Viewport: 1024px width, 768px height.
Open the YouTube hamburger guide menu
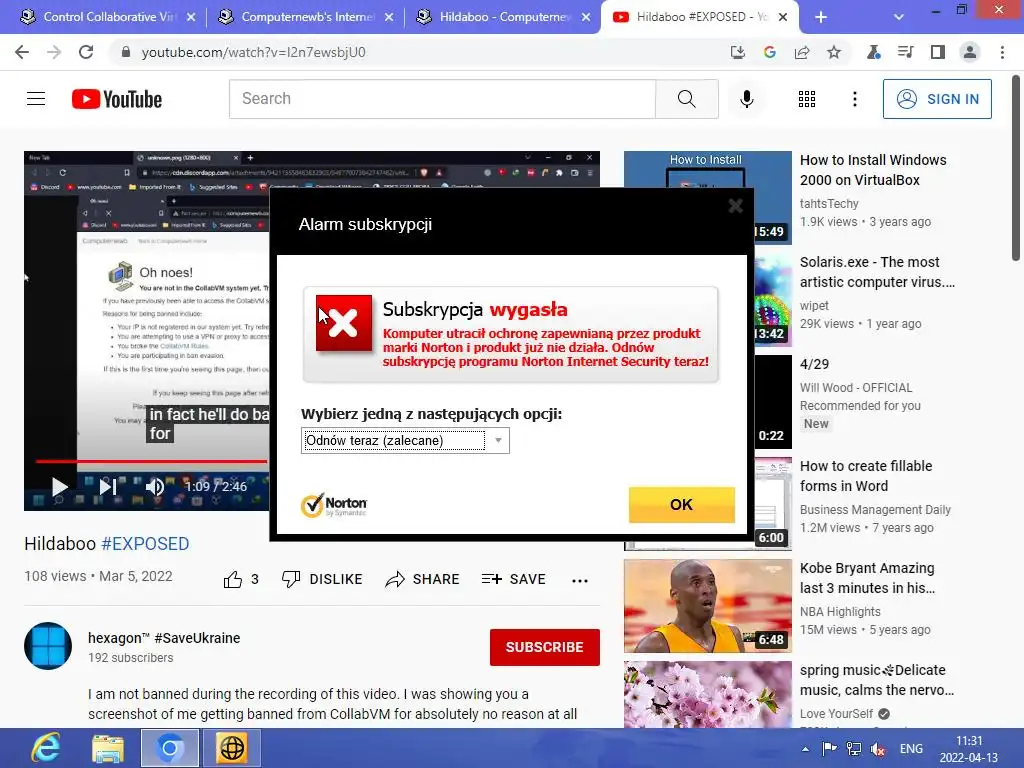pyautogui.click(x=36, y=99)
